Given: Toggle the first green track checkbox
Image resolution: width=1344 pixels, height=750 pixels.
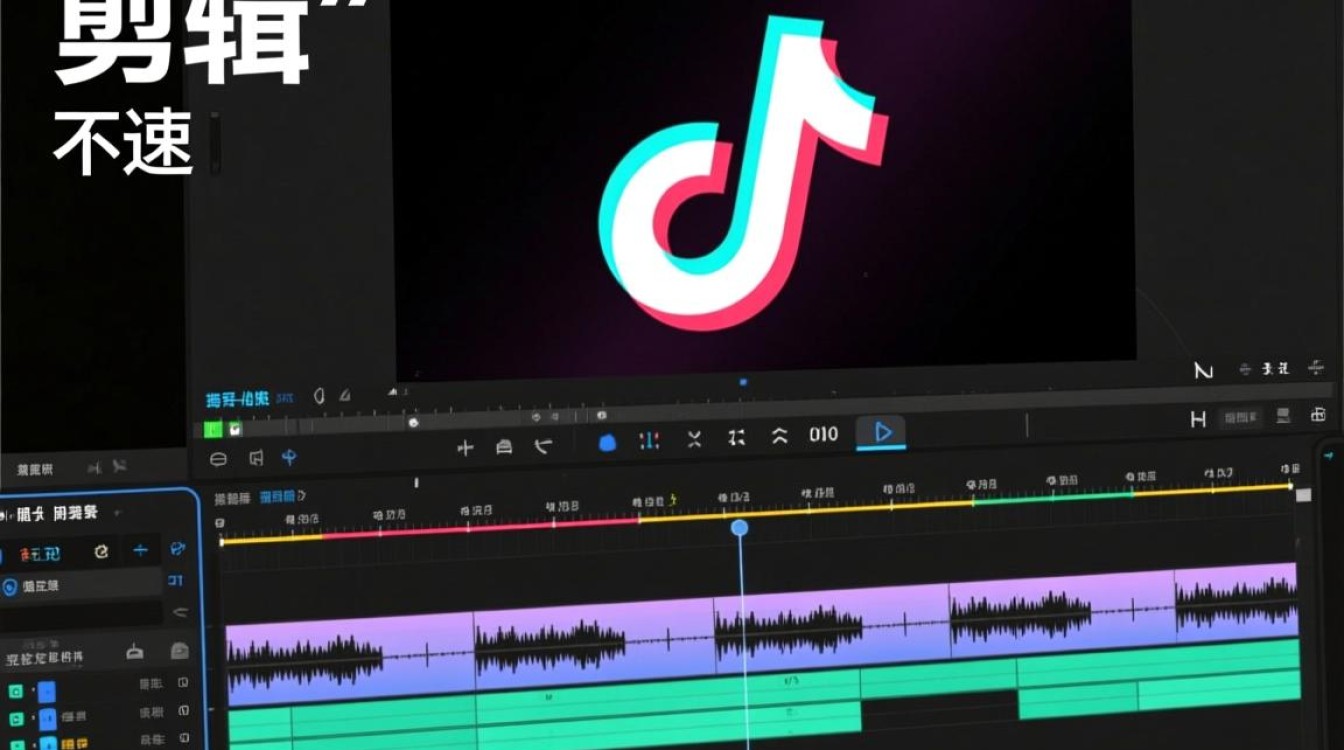Looking at the screenshot, I should [x=15, y=691].
